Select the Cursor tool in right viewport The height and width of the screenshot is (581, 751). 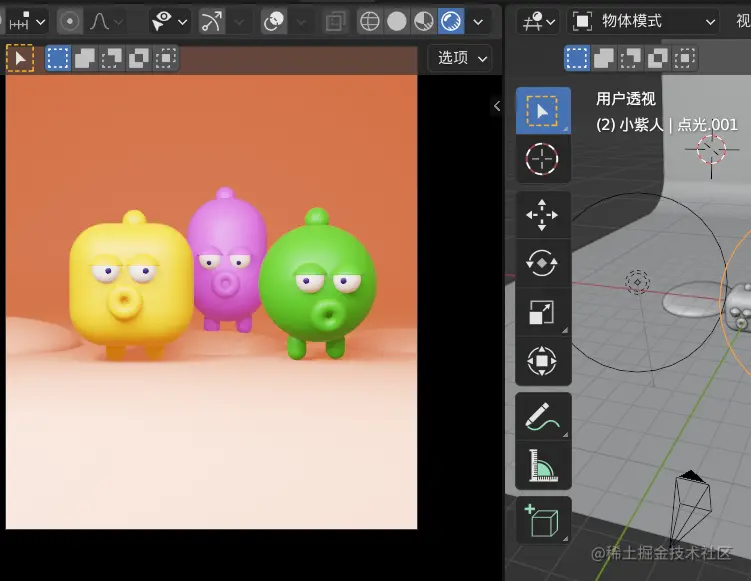click(542, 159)
